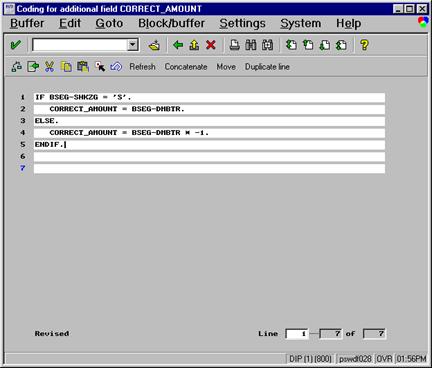Click code line 2 assigning BSEG-DMBTR
Screen dimensions: 432x368
click(209, 109)
